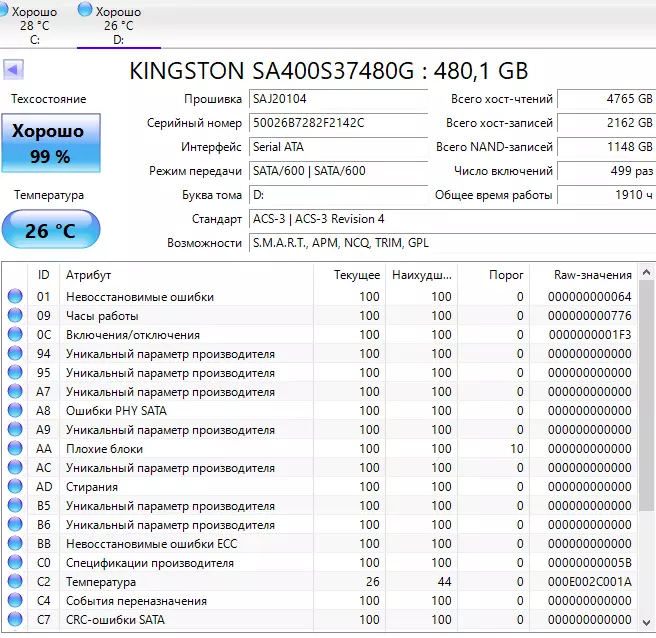The image size is (656, 638).
Task: Click status orb for attribute 01 row
Action: tap(15, 297)
